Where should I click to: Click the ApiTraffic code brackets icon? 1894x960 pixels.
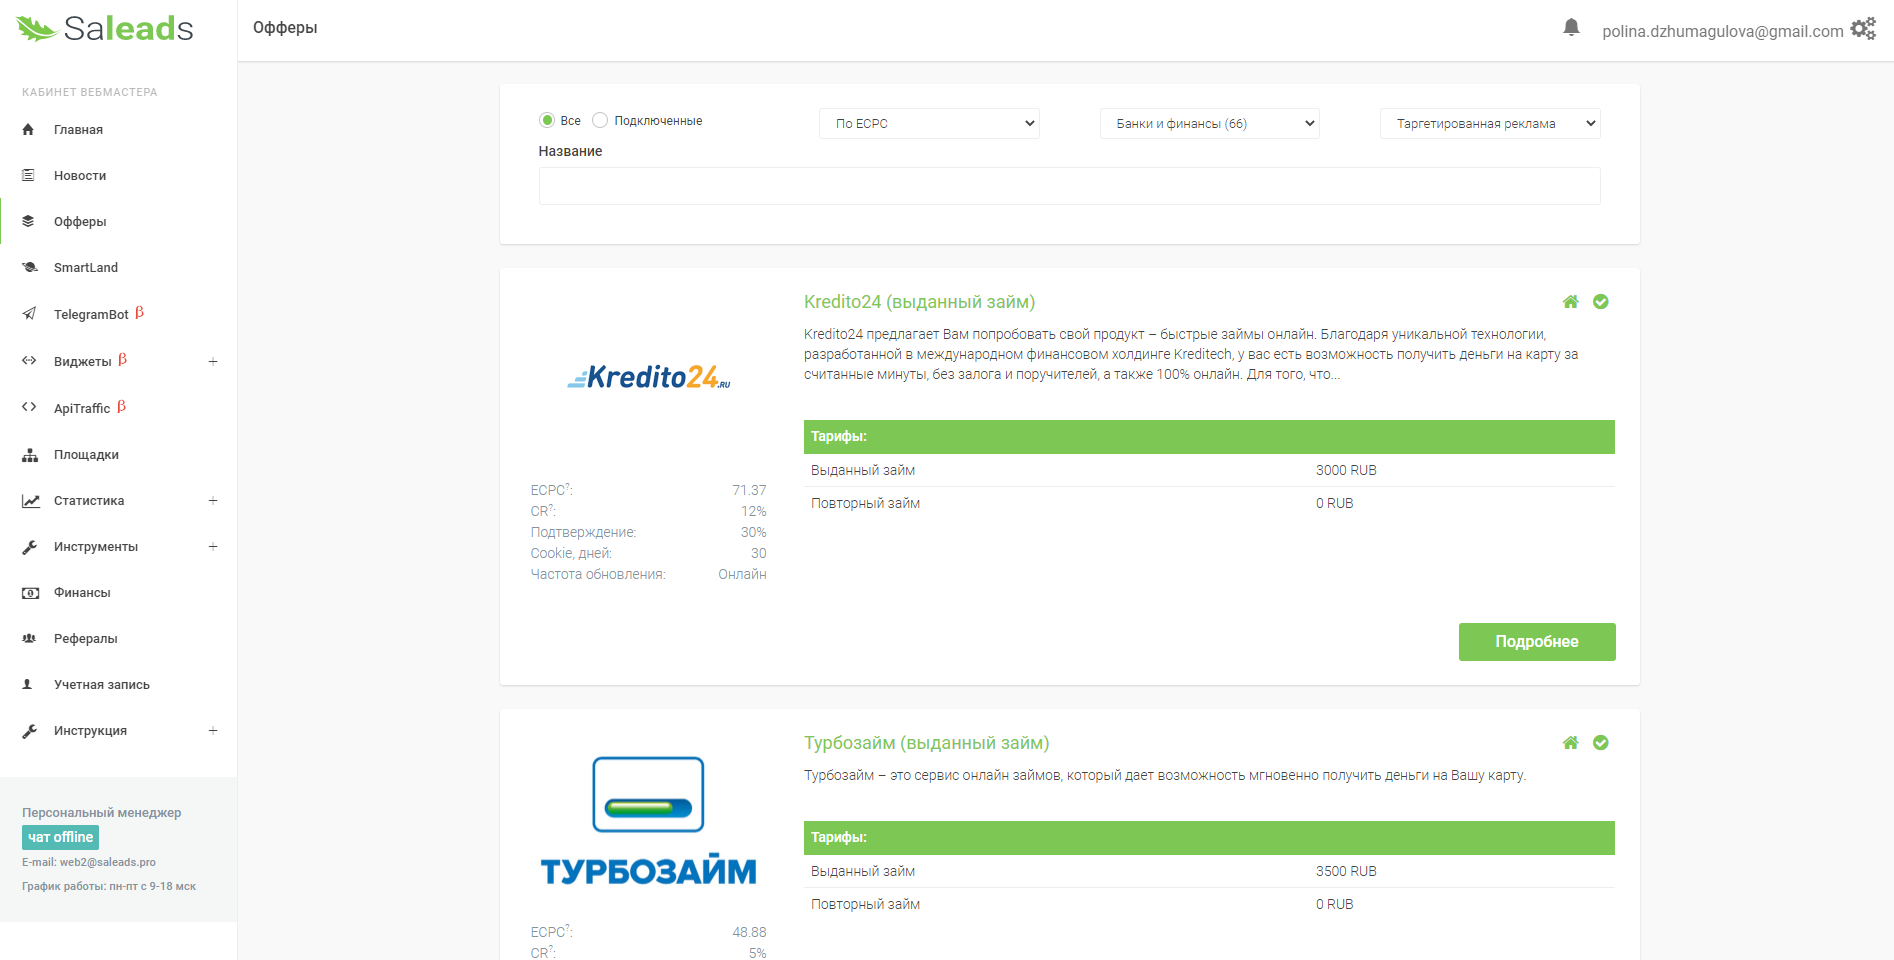coord(29,407)
